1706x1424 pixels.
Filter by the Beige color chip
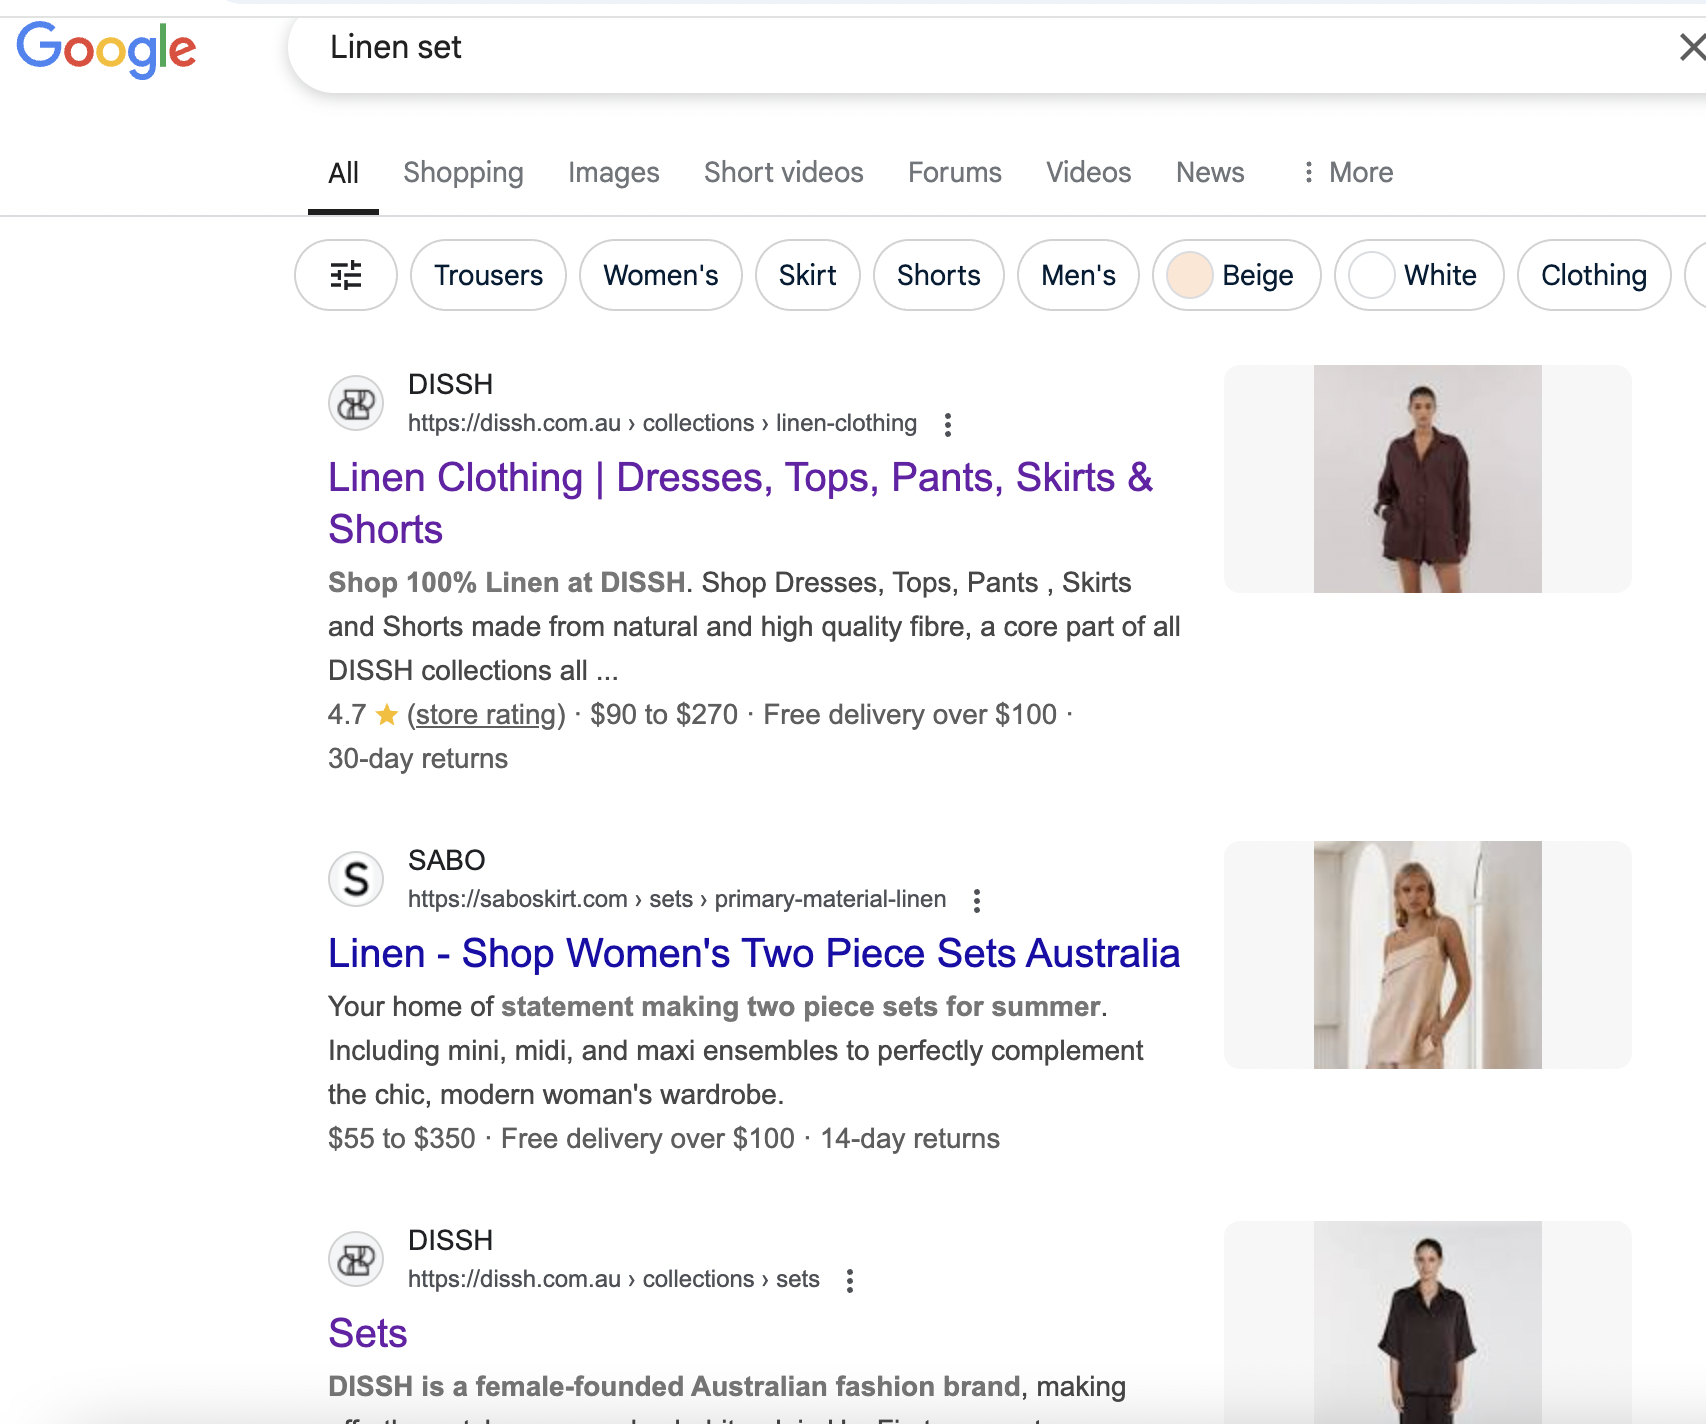(1237, 275)
